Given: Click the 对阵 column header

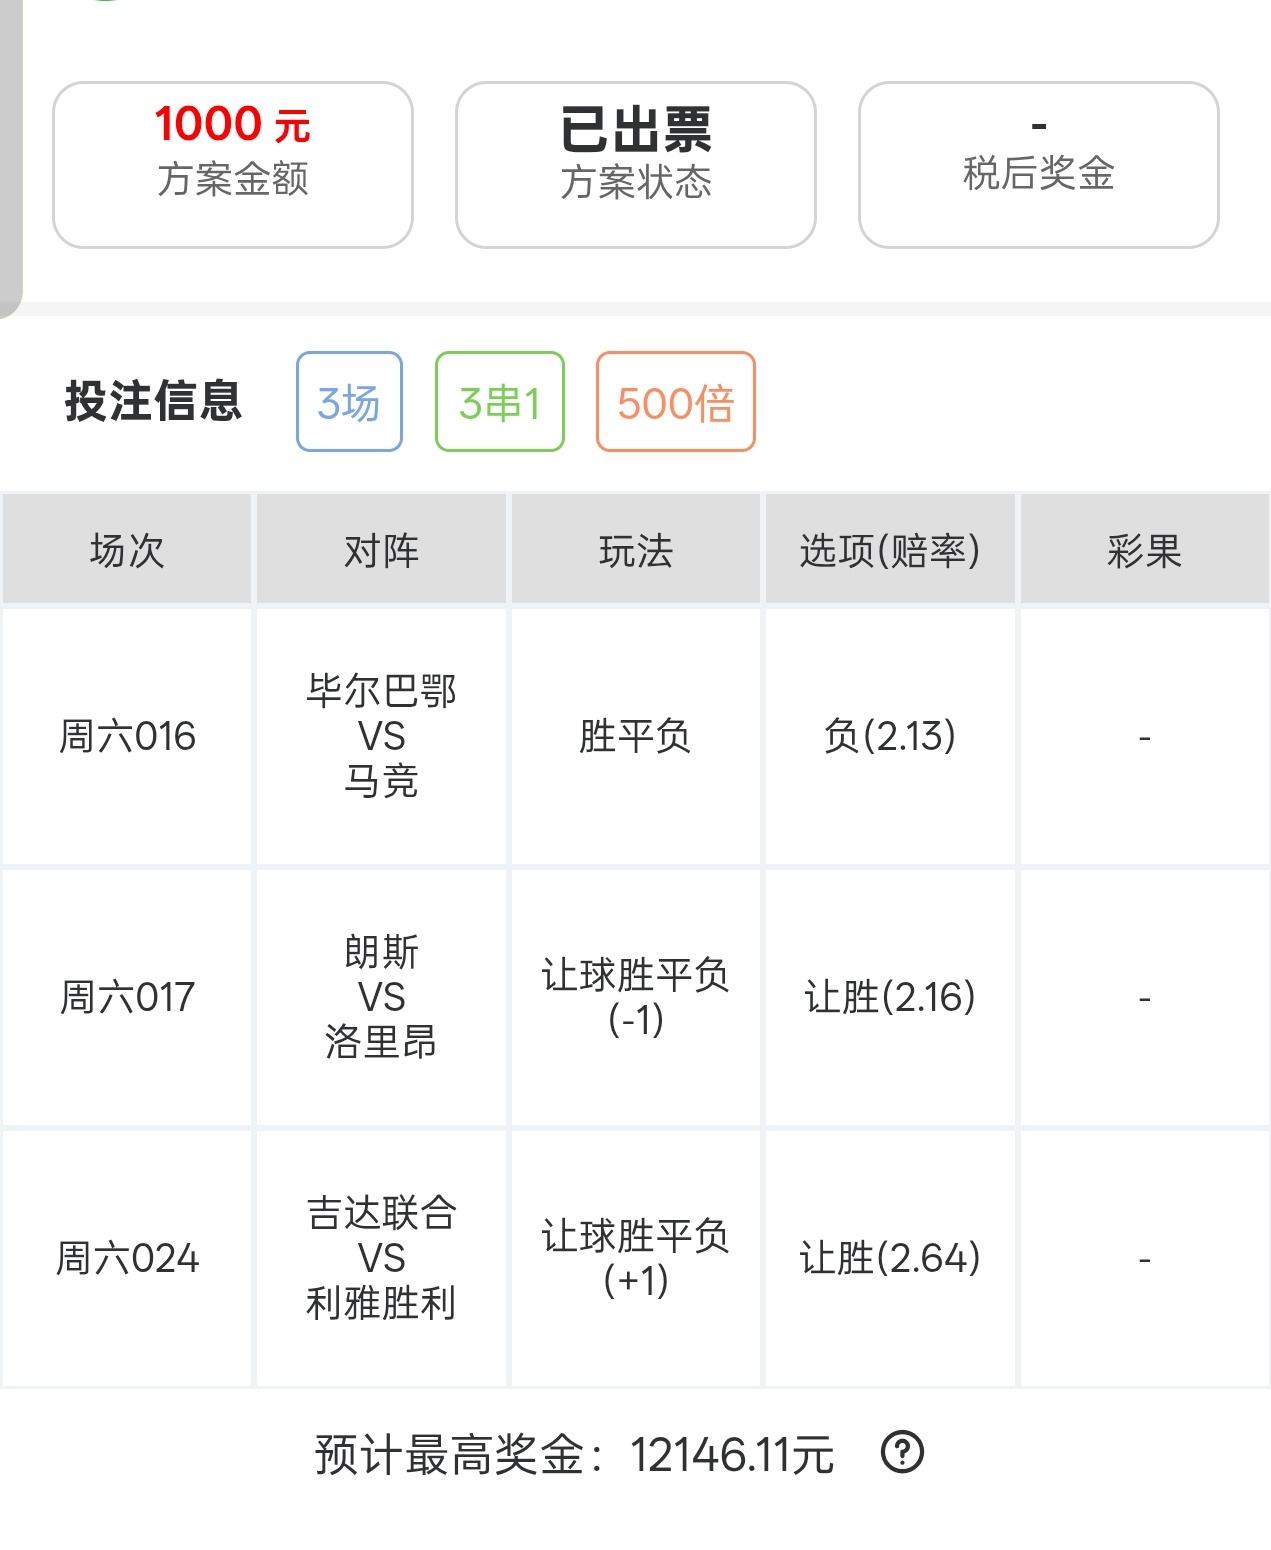Looking at the screenshot, I should tap(381, 550).
